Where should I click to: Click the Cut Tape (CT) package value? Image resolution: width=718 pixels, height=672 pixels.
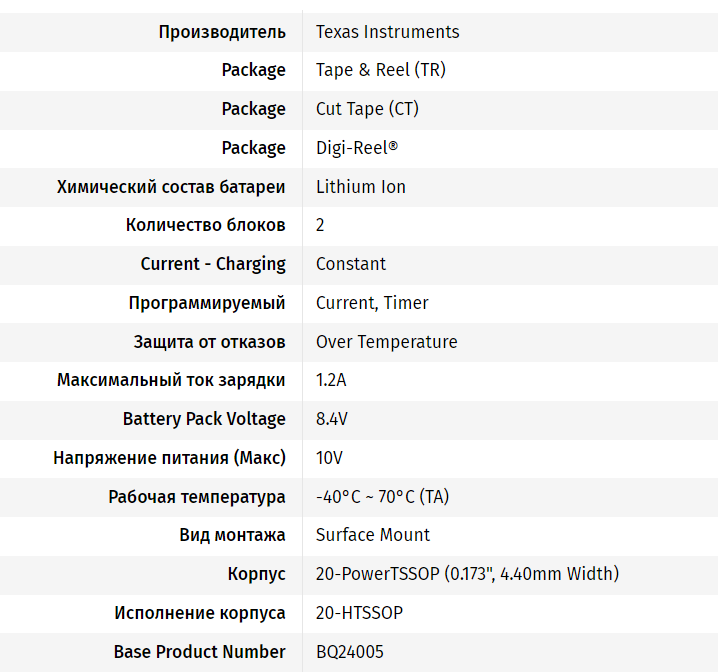click(x=367, y=109)
